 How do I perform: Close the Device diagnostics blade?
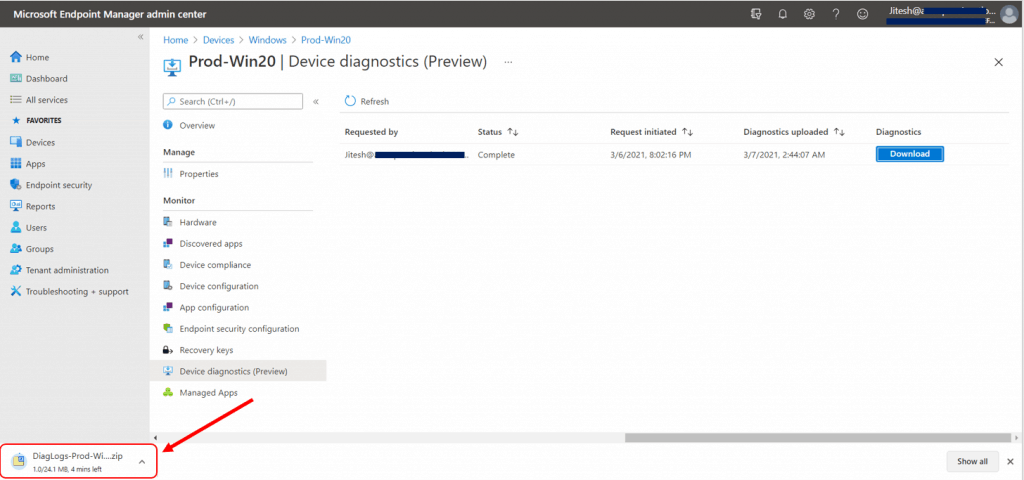pyautogui.click(x=999, y=62)
